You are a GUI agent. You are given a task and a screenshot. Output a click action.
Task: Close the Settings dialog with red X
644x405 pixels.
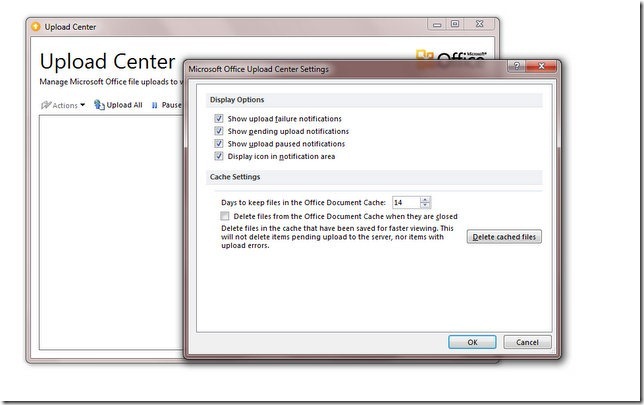(541, 66)
